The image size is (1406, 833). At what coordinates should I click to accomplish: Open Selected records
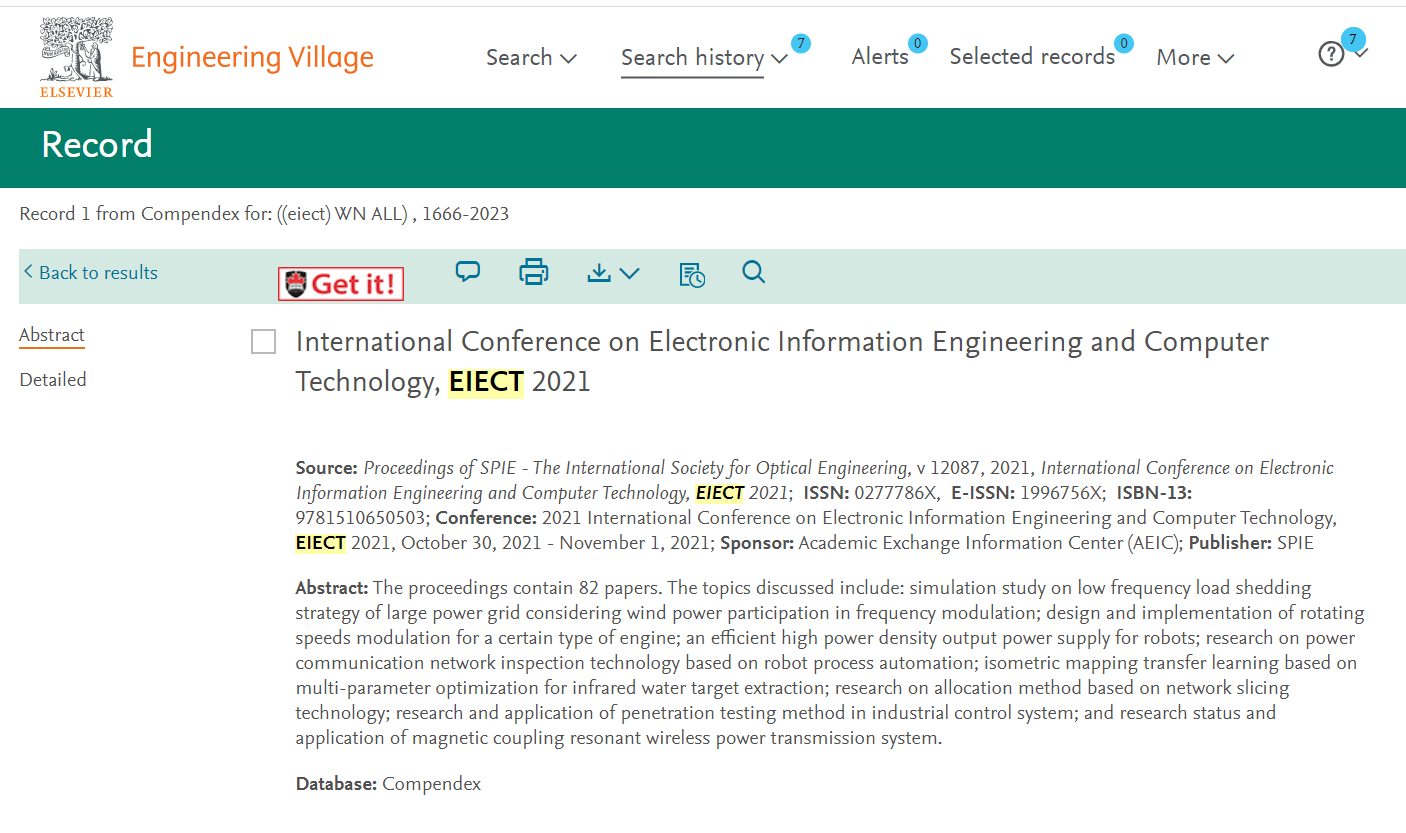pos(1032,57)
